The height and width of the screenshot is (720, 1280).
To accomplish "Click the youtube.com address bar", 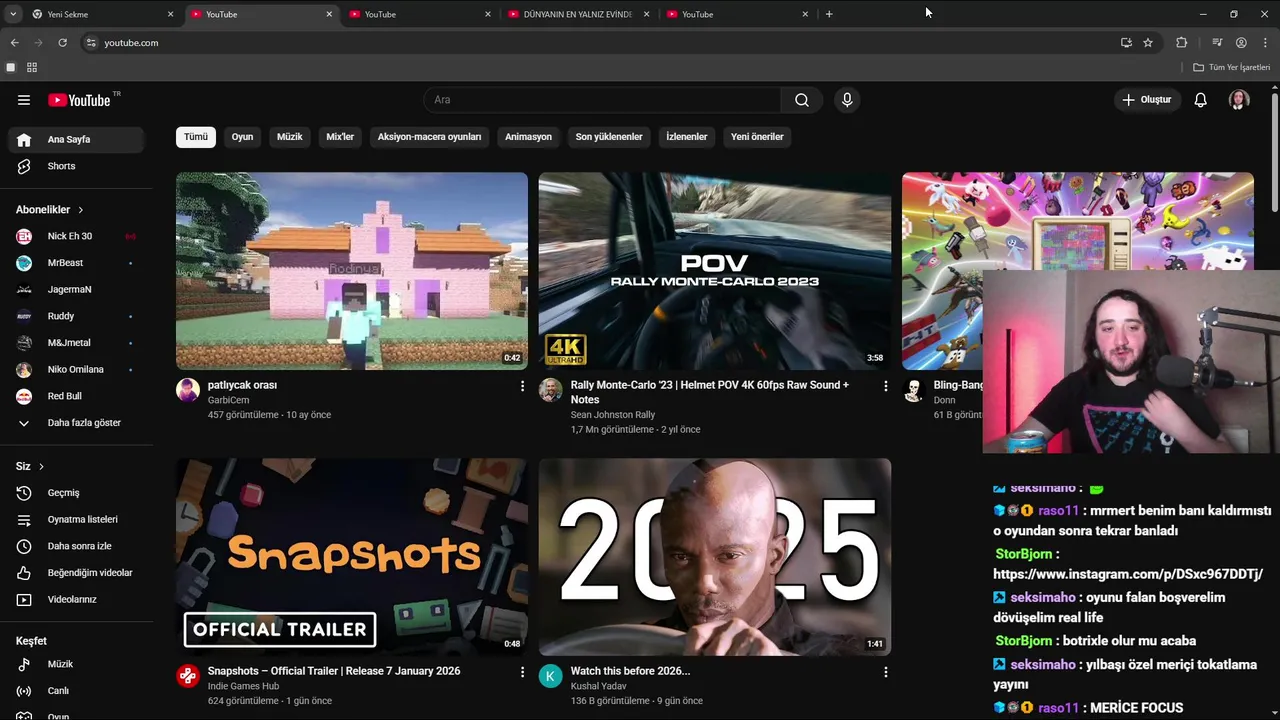I will click(600, 43).
